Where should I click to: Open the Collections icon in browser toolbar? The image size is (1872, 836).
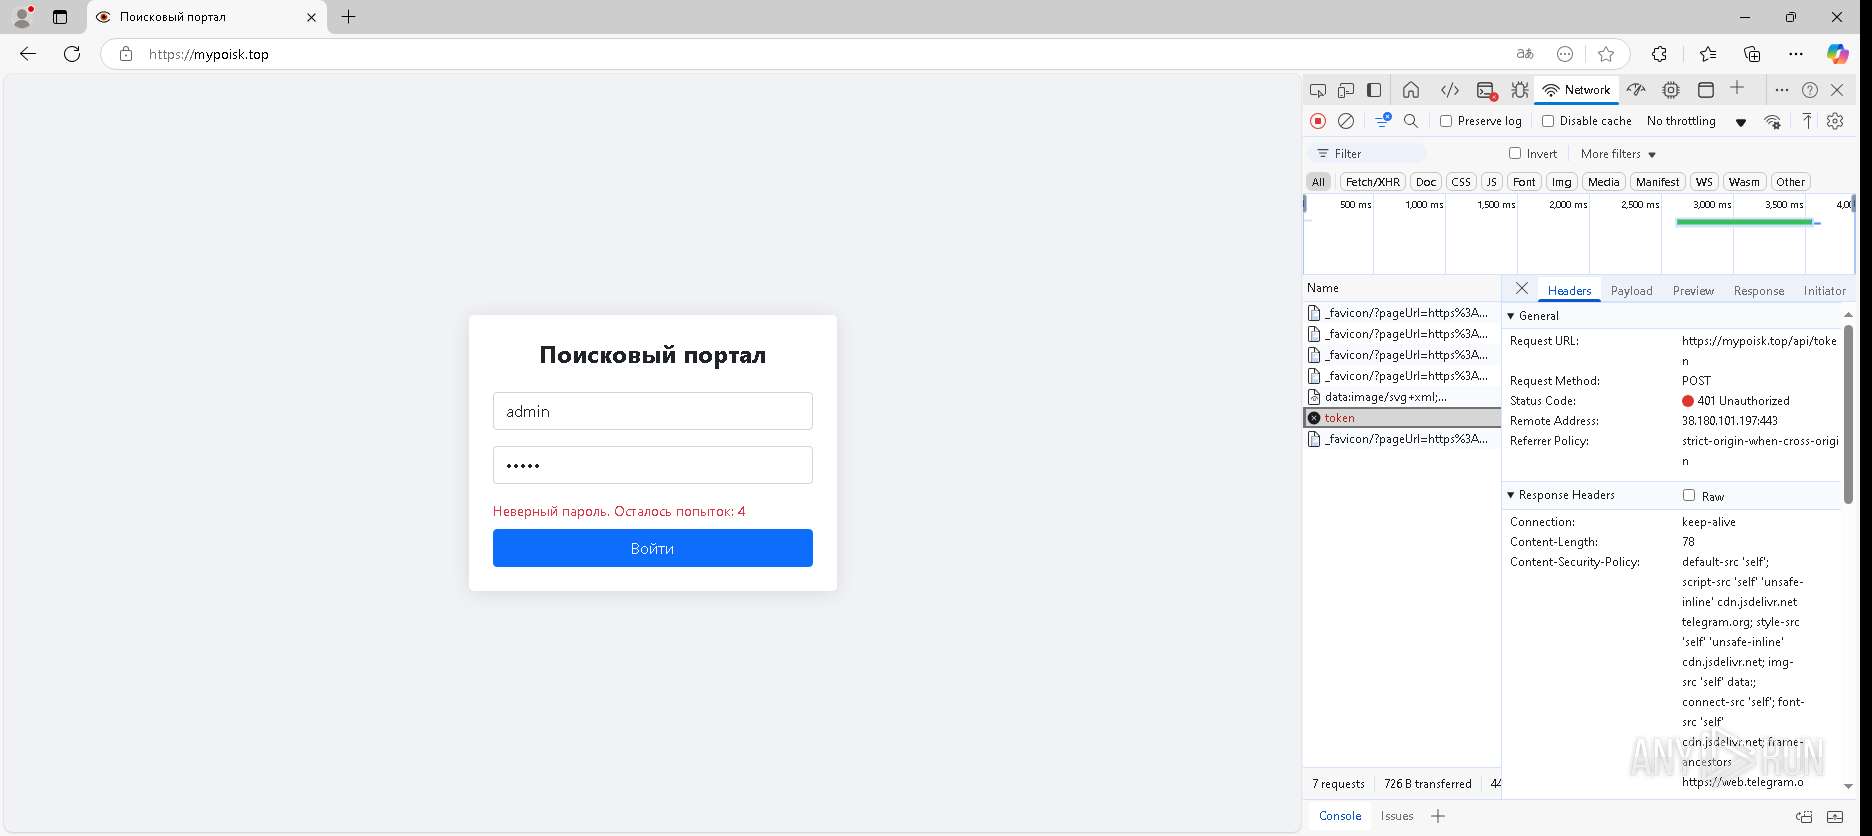coord(1752,54)
